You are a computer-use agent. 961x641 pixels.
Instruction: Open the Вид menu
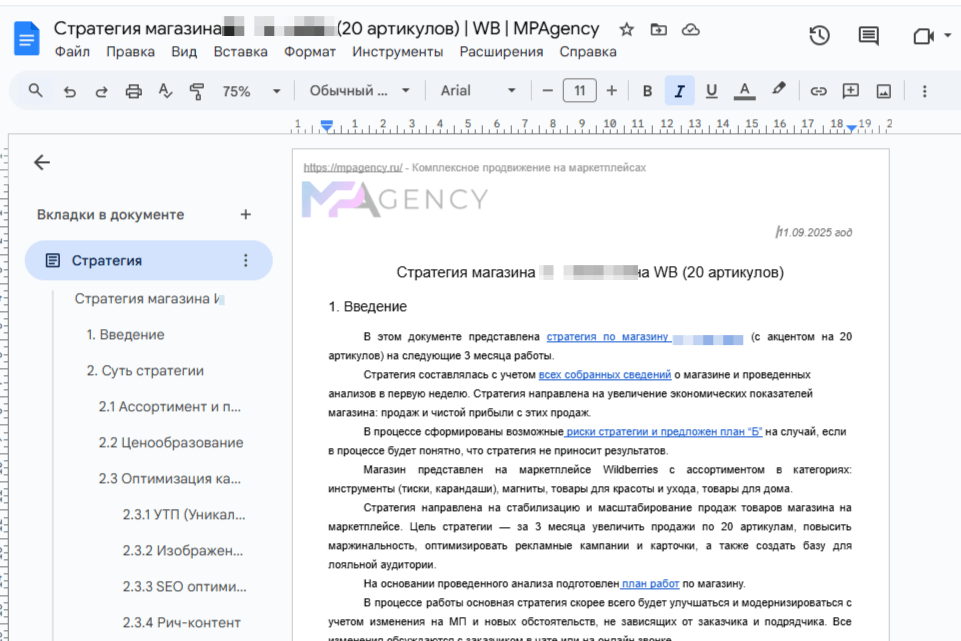click(184, 52)
